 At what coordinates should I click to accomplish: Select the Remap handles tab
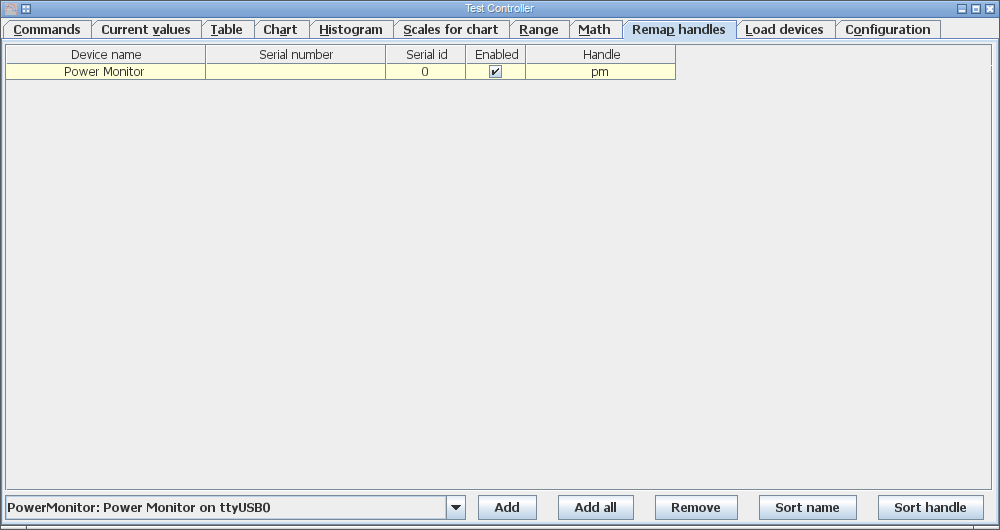click(x=679, y=30)
